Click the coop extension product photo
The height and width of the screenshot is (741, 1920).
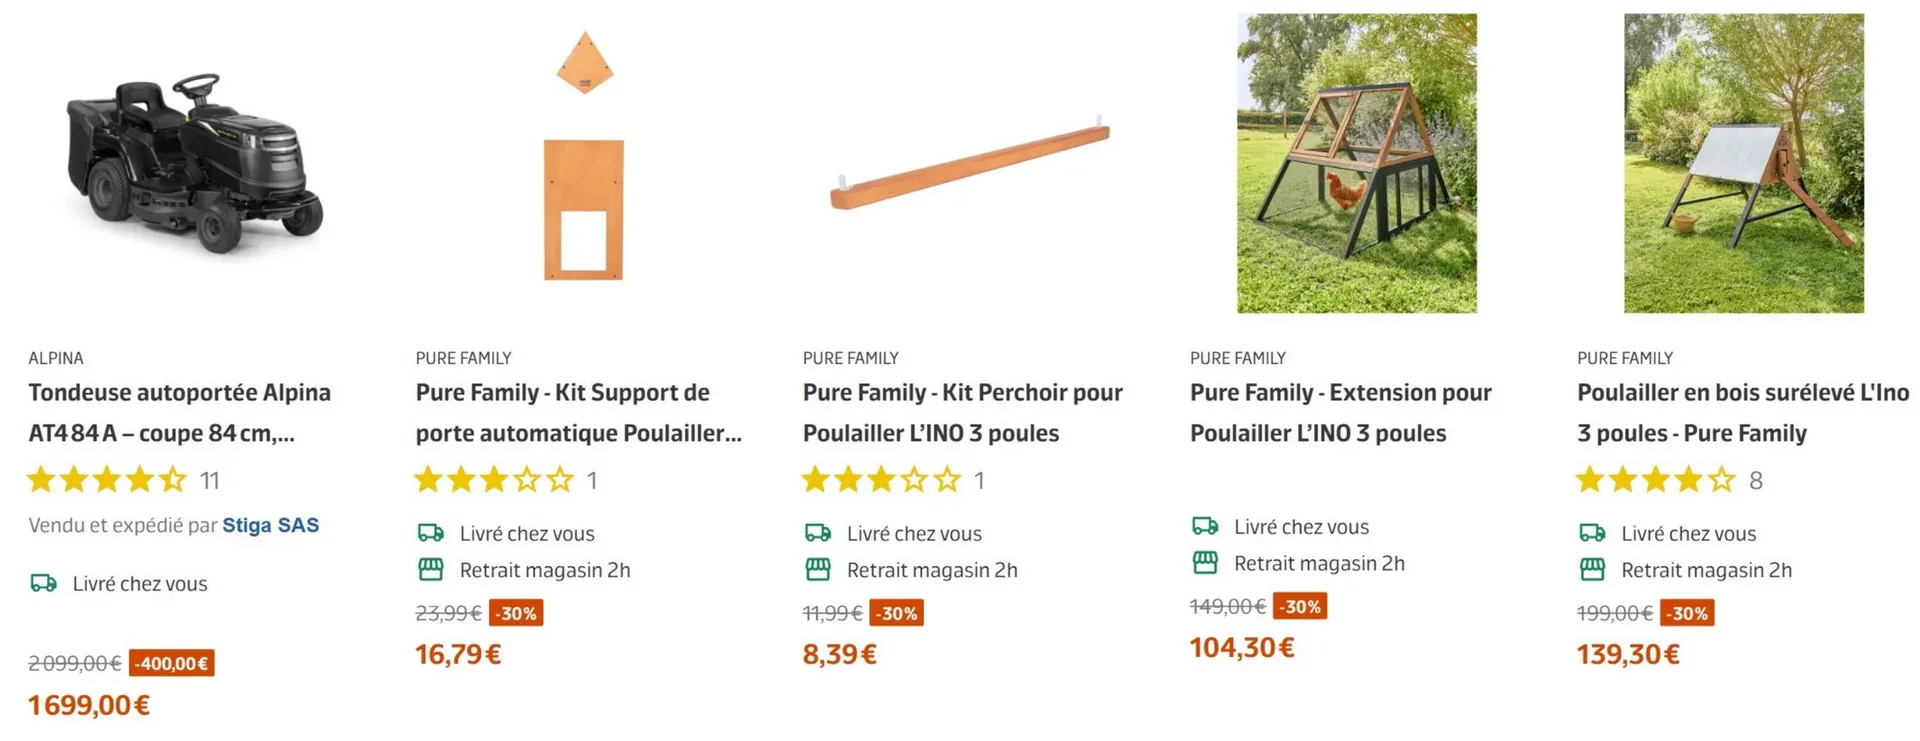point(1356,163)
